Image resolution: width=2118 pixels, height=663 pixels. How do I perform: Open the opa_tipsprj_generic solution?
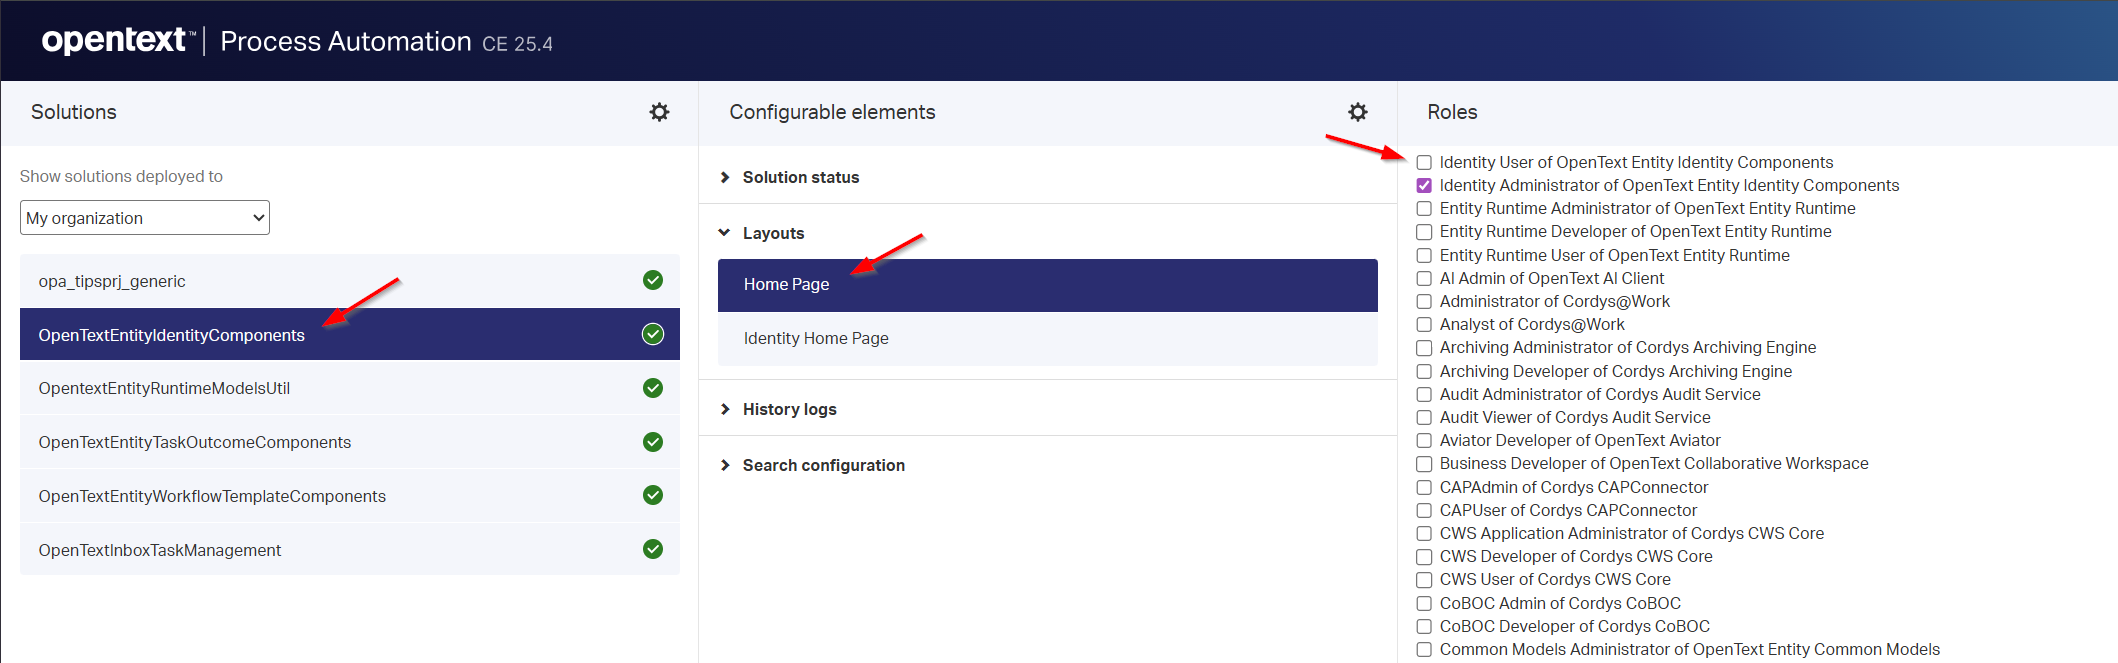coord(112,281)
